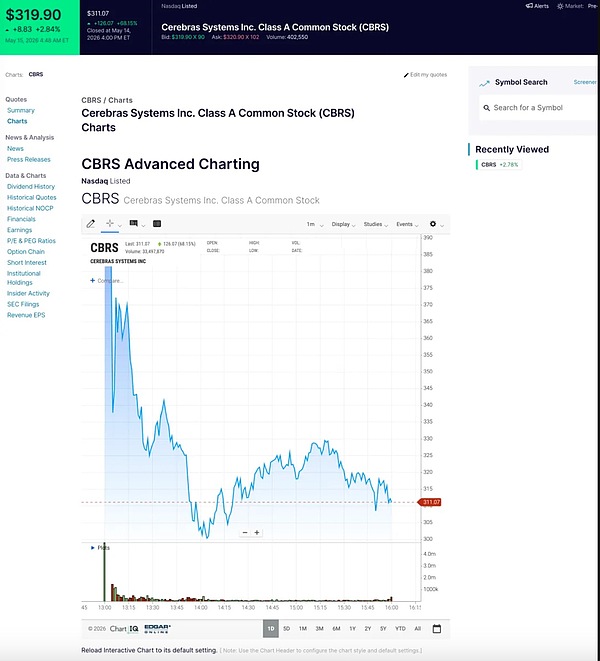Open the 1m interval dropdown
The width and height of the screenshot is (600, 661).
tap(315, 224)
